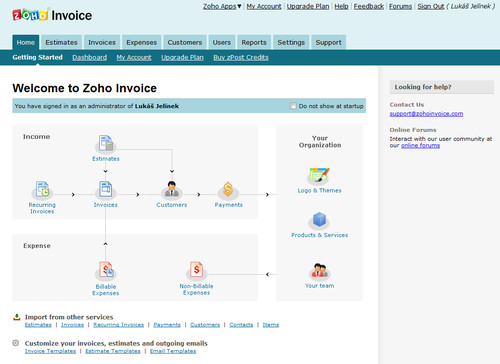Click the Sign Out link
Viewport: 500px width, 364px height.
(431, 6)
